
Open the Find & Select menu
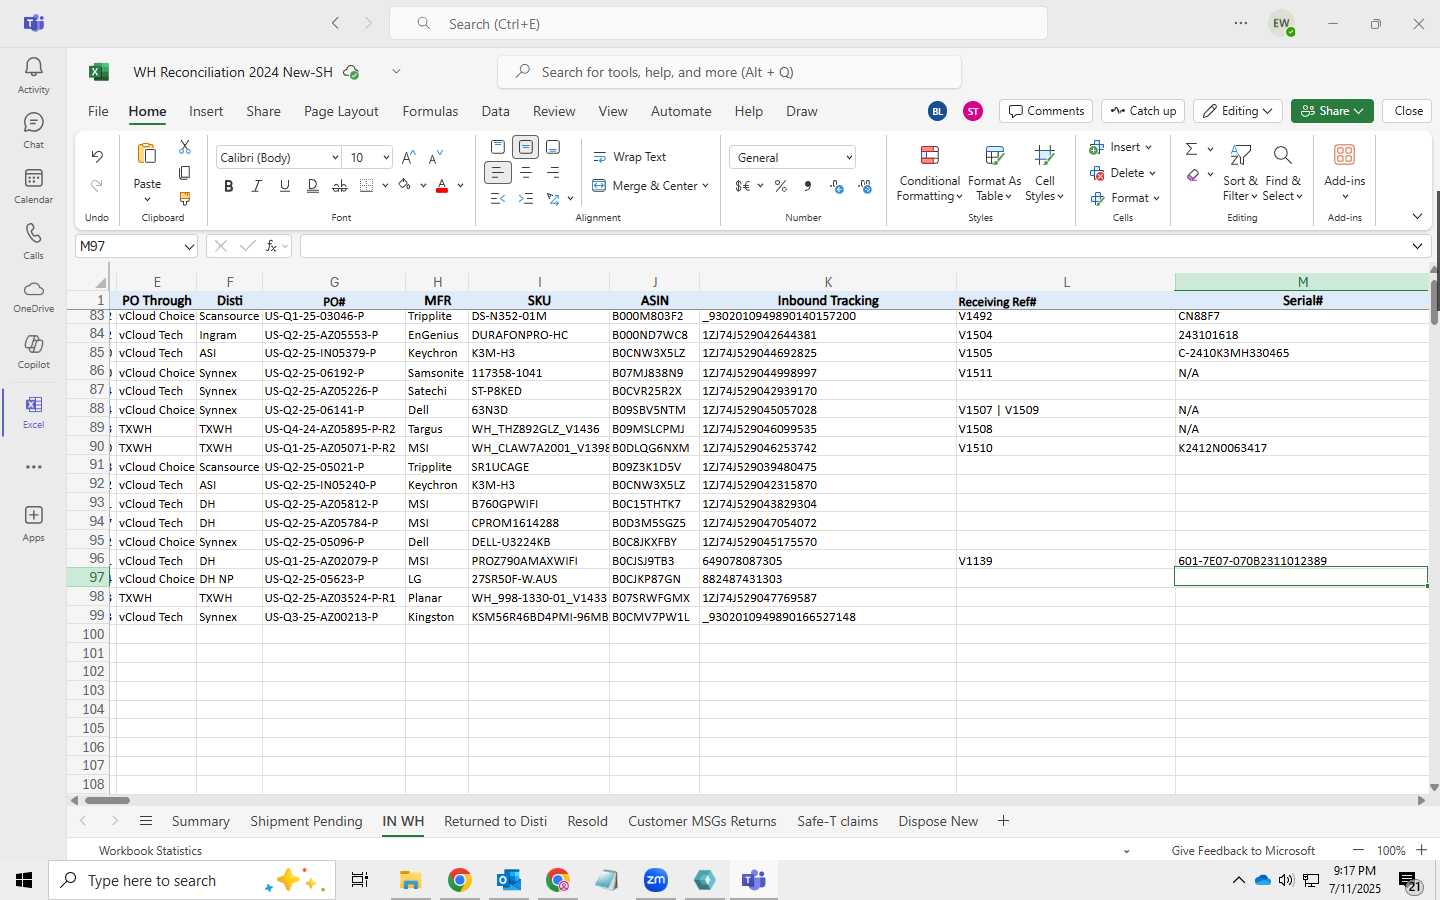tap(1282, 174)
